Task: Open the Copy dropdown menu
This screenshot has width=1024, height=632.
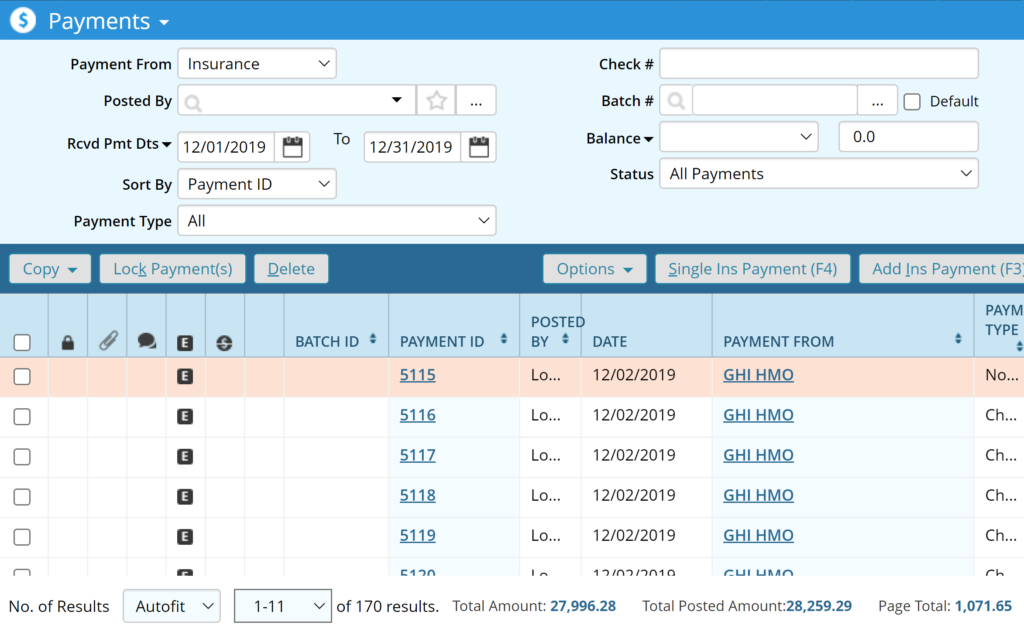Action: click(50, 269)
